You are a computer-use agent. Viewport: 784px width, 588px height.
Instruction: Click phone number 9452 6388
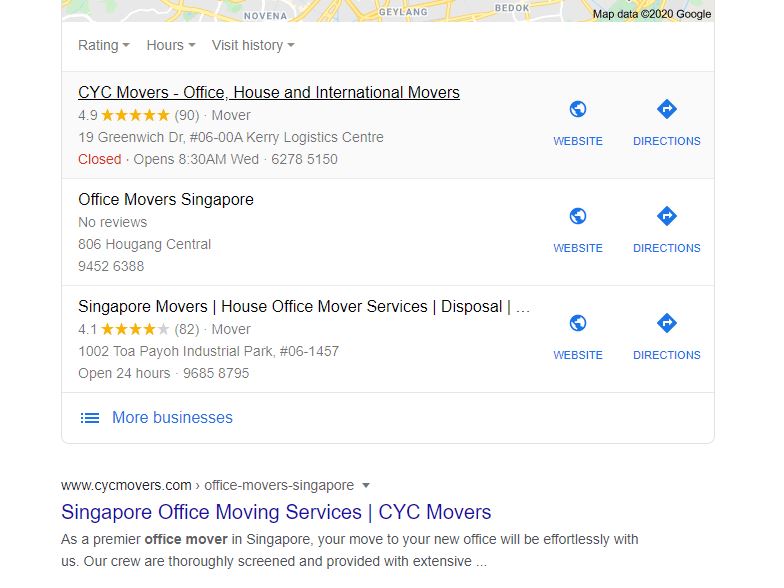point(111,266)
